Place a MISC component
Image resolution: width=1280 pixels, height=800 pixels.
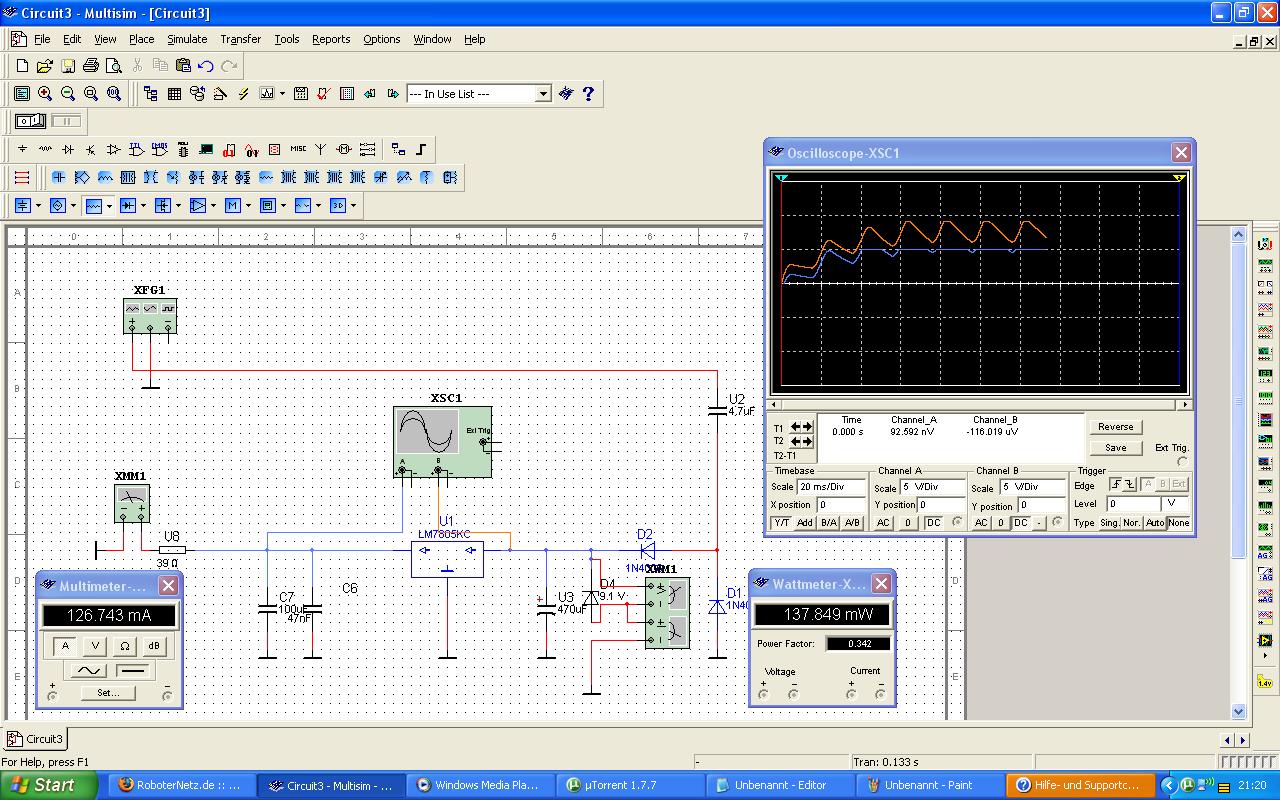[298, 149]
